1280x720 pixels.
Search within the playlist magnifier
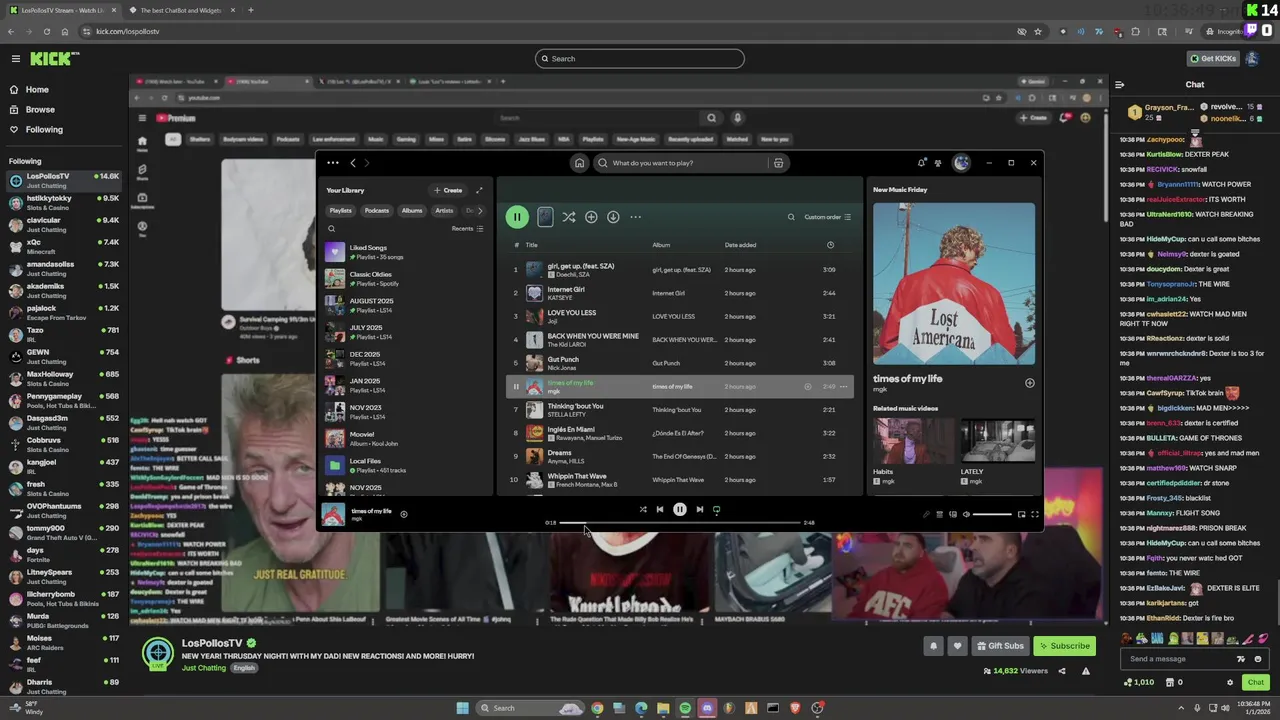point(791,217)
